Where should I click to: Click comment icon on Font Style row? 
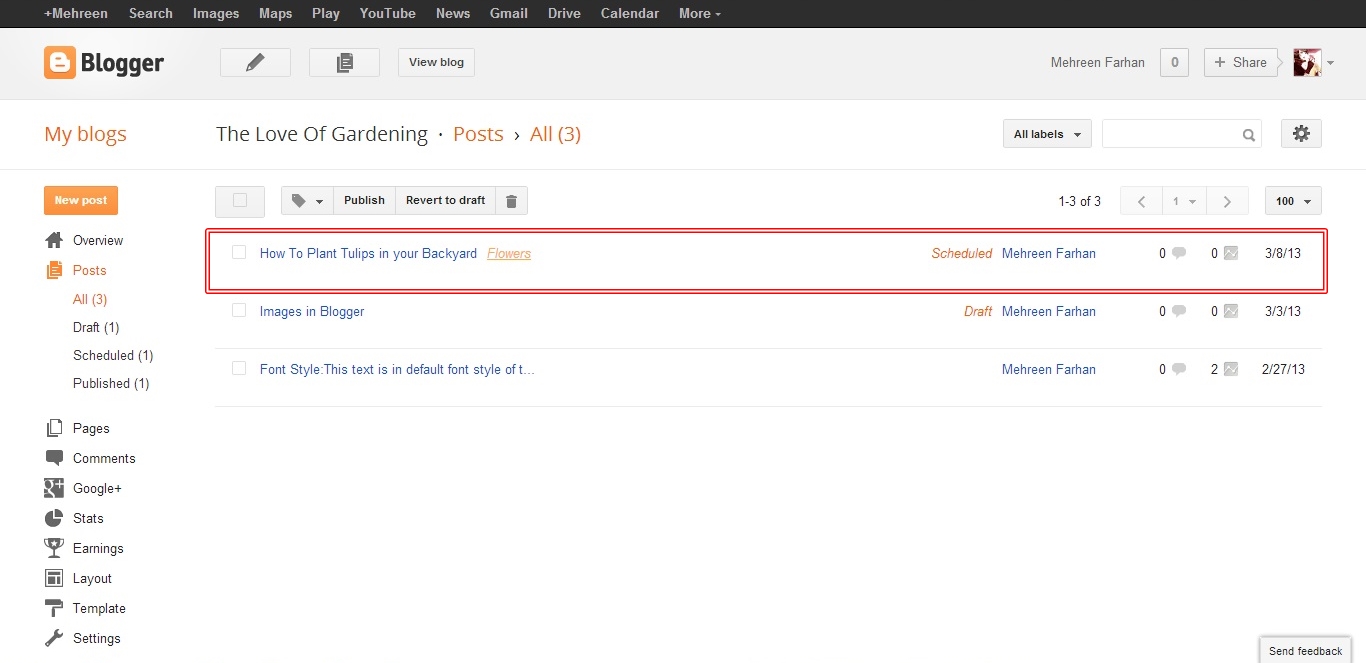(1179, 369)
